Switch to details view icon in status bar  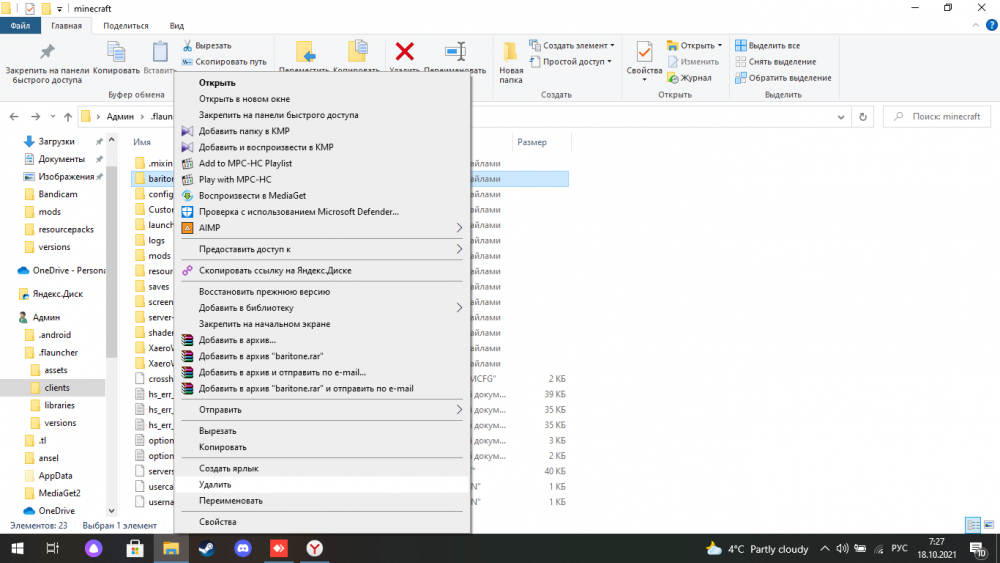pyautogui.click(x=973, y=525)
